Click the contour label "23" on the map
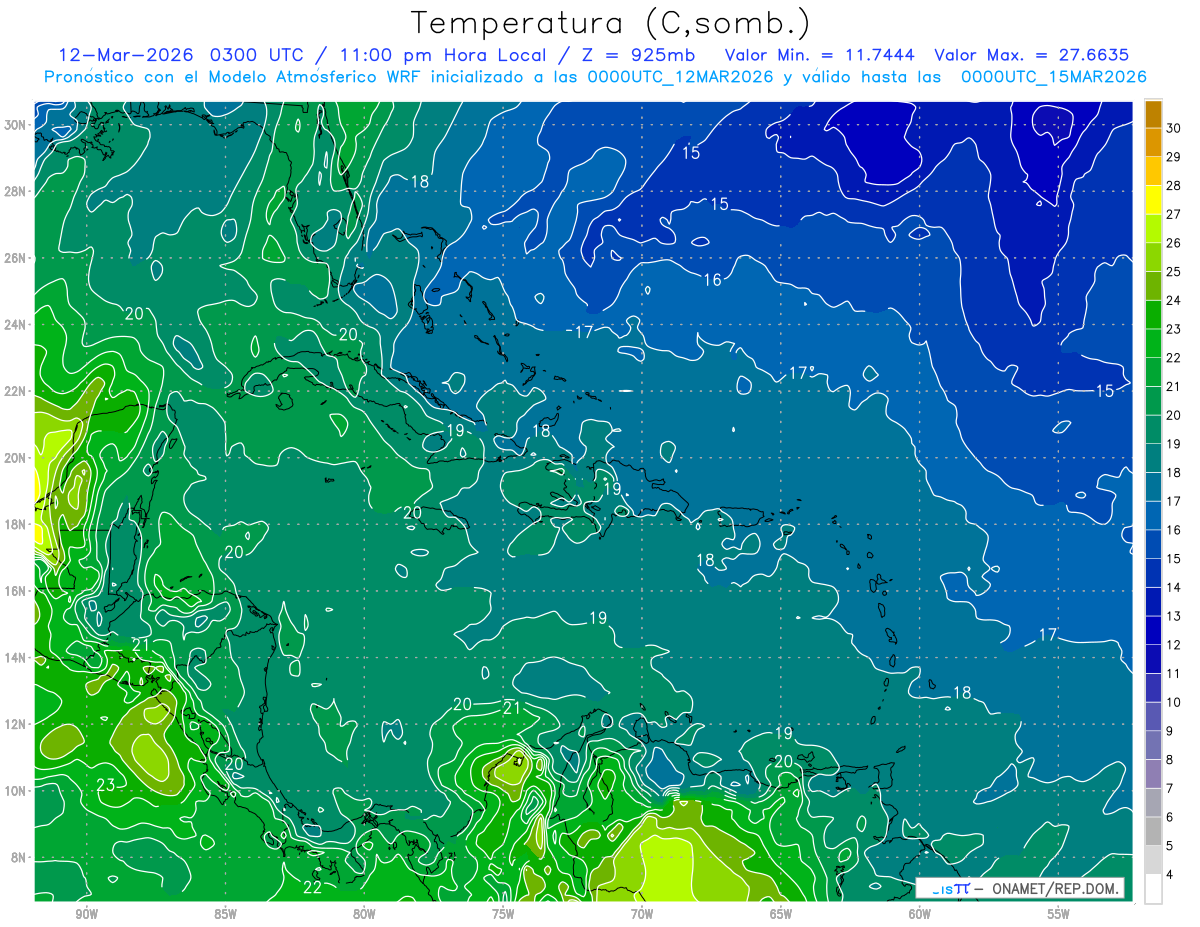Screen dimensions: 1200x927 pos(106,785)
